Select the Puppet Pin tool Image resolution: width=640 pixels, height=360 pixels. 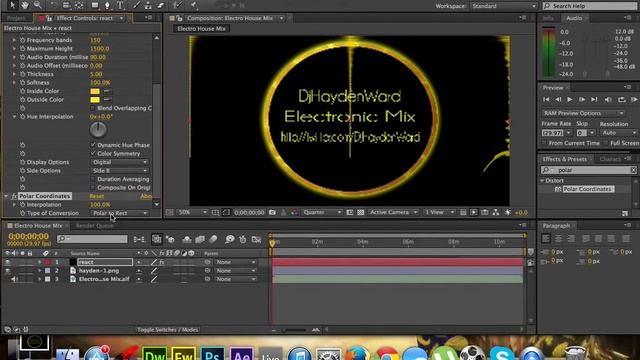194,5
